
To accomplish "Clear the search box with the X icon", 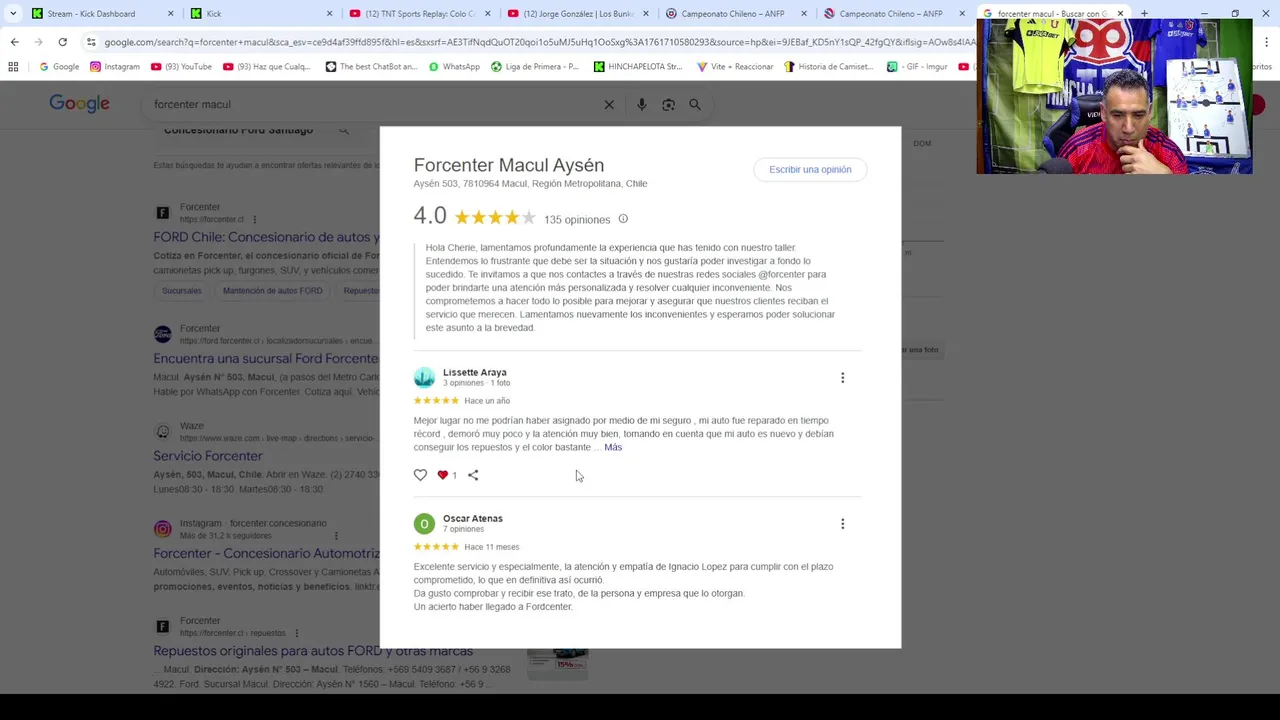I will tap(609, 104).
